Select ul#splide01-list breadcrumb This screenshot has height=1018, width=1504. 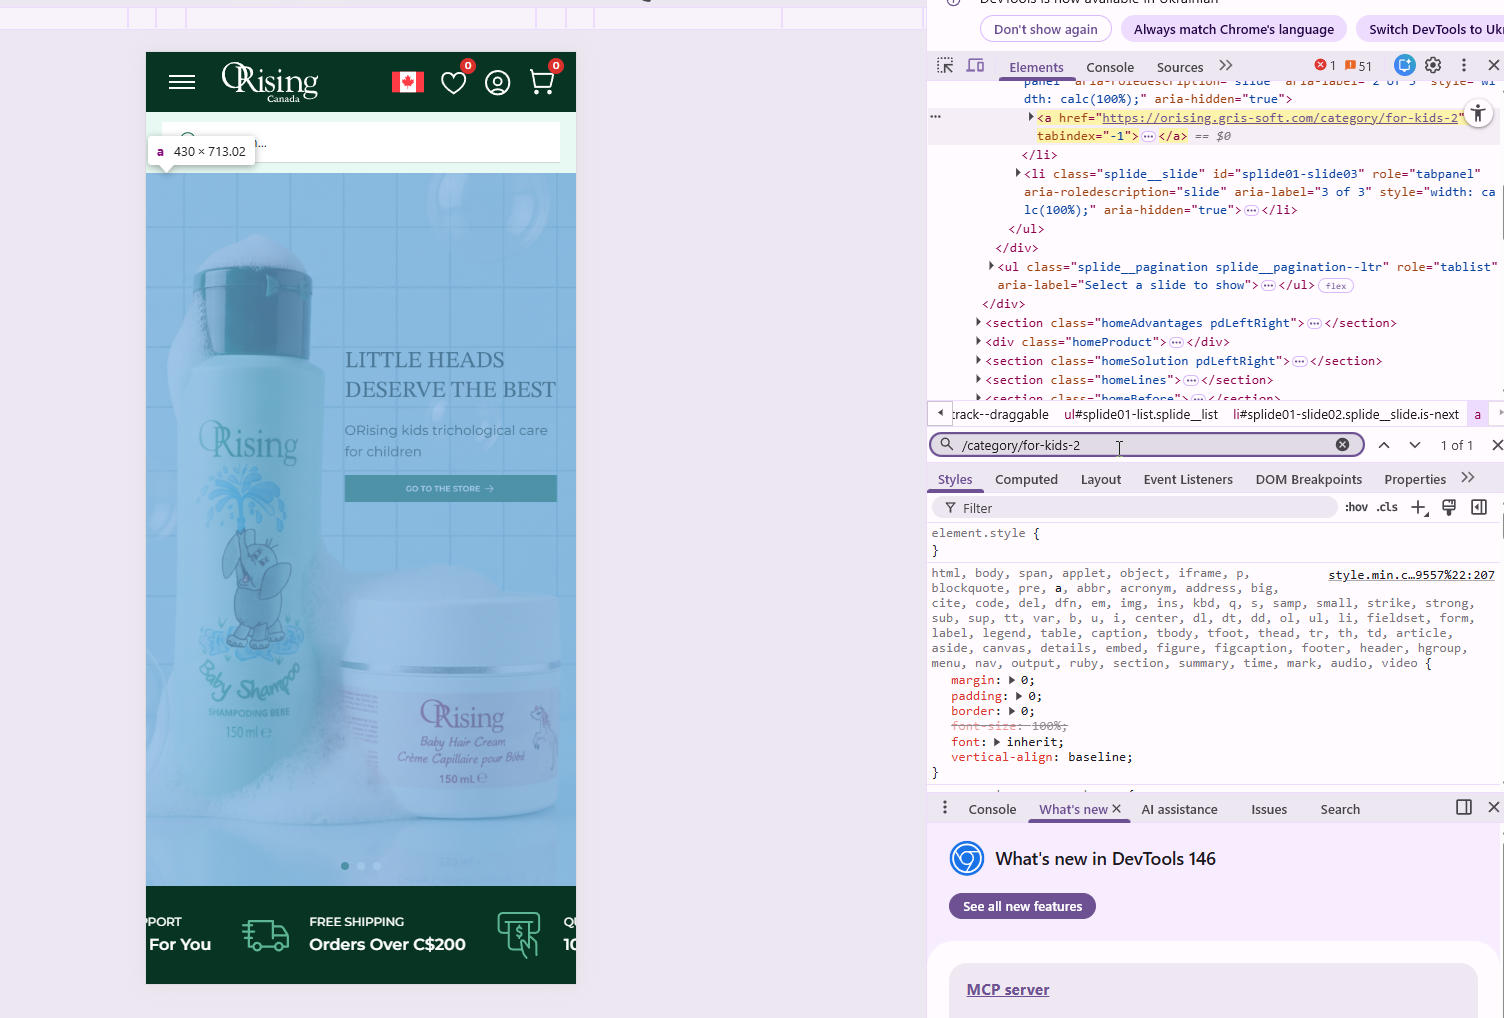point(1141,414)
